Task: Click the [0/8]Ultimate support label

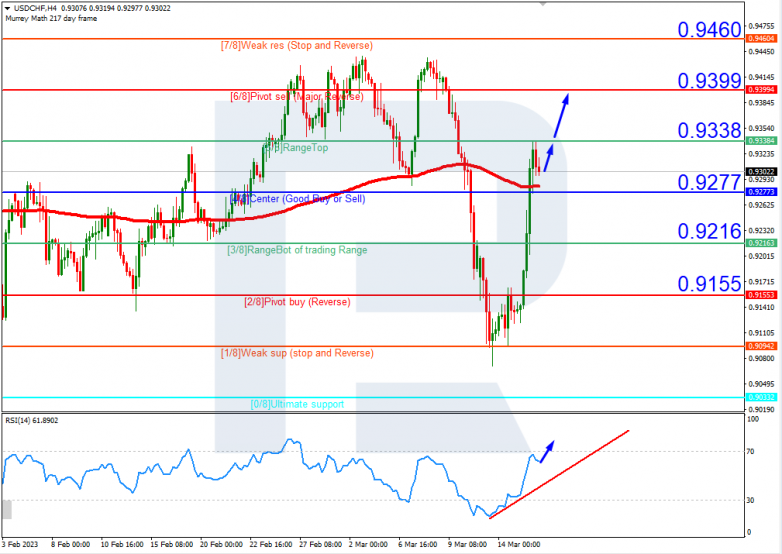Action: click(297, 404)
